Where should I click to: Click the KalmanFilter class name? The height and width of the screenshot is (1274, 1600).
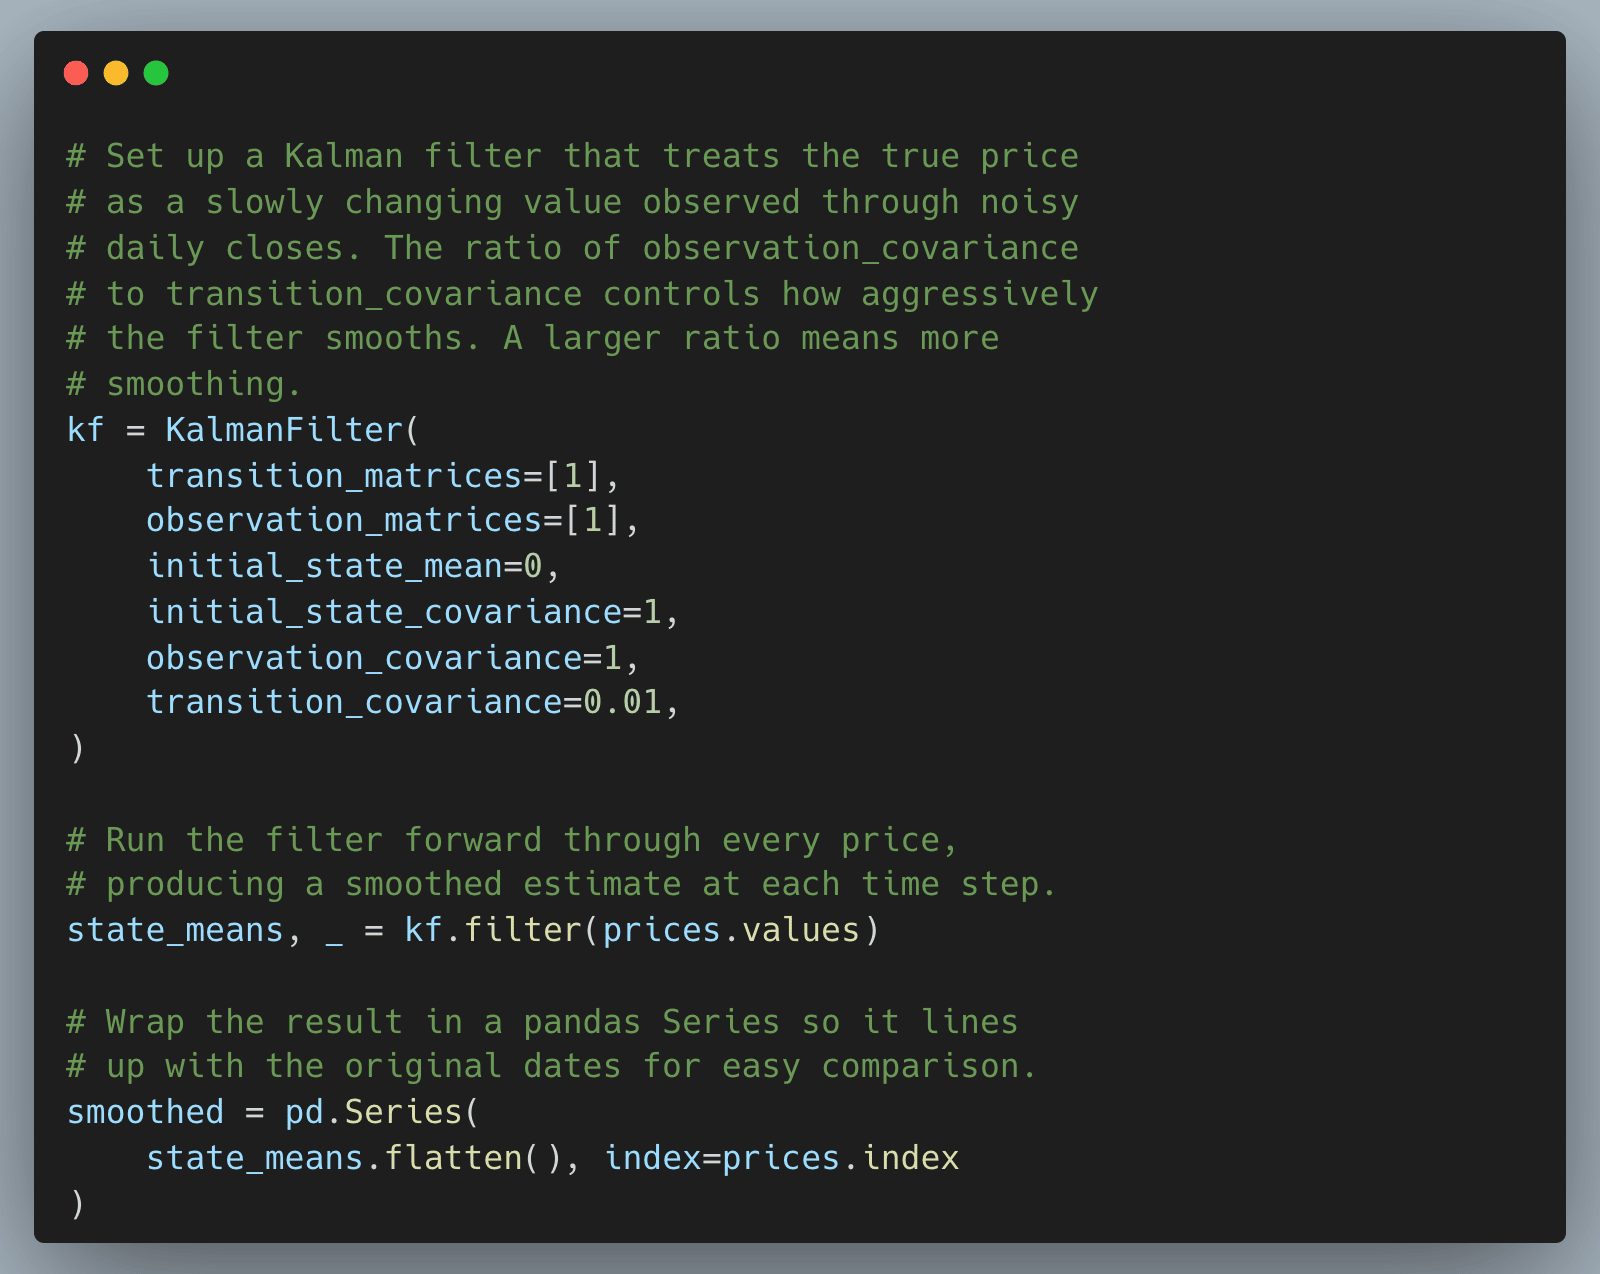point(284,430)
